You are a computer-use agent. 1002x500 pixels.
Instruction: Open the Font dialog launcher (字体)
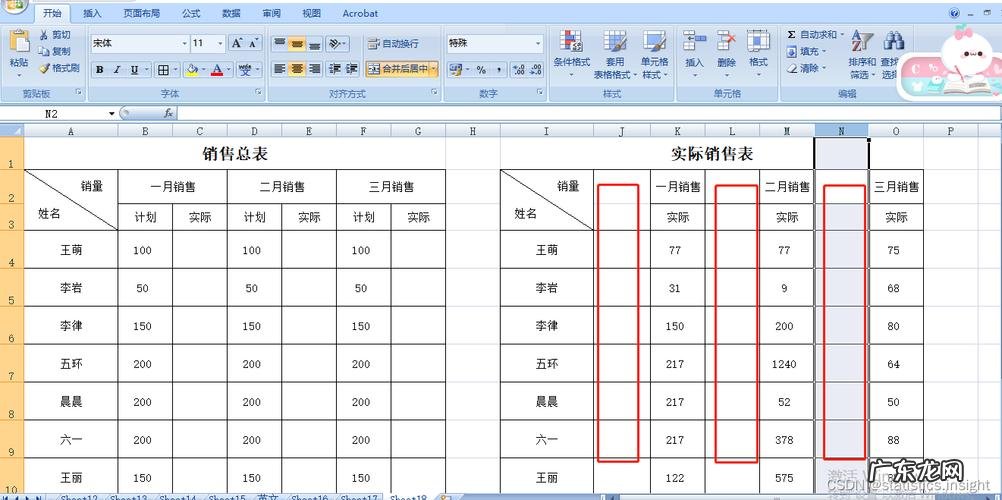coord(258,93)
